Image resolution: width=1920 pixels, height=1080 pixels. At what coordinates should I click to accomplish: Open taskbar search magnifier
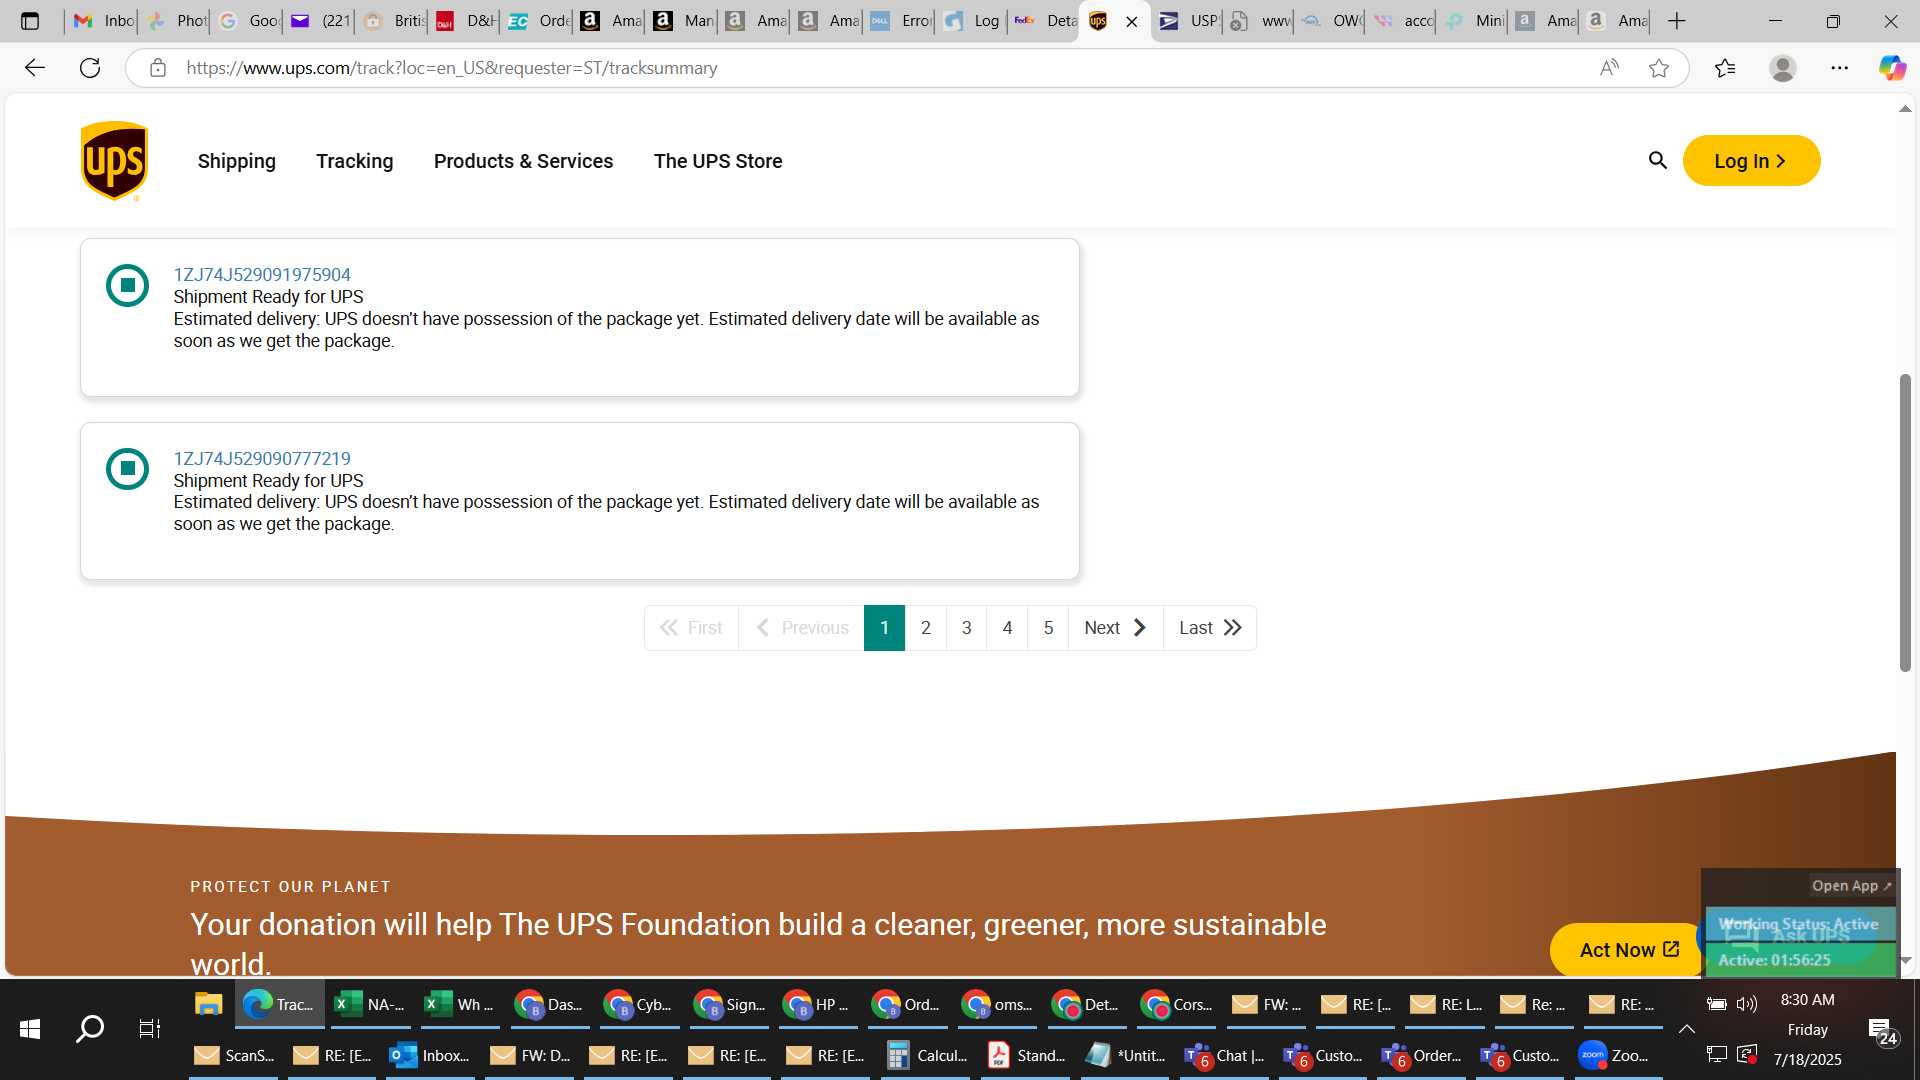(90, 1029)
